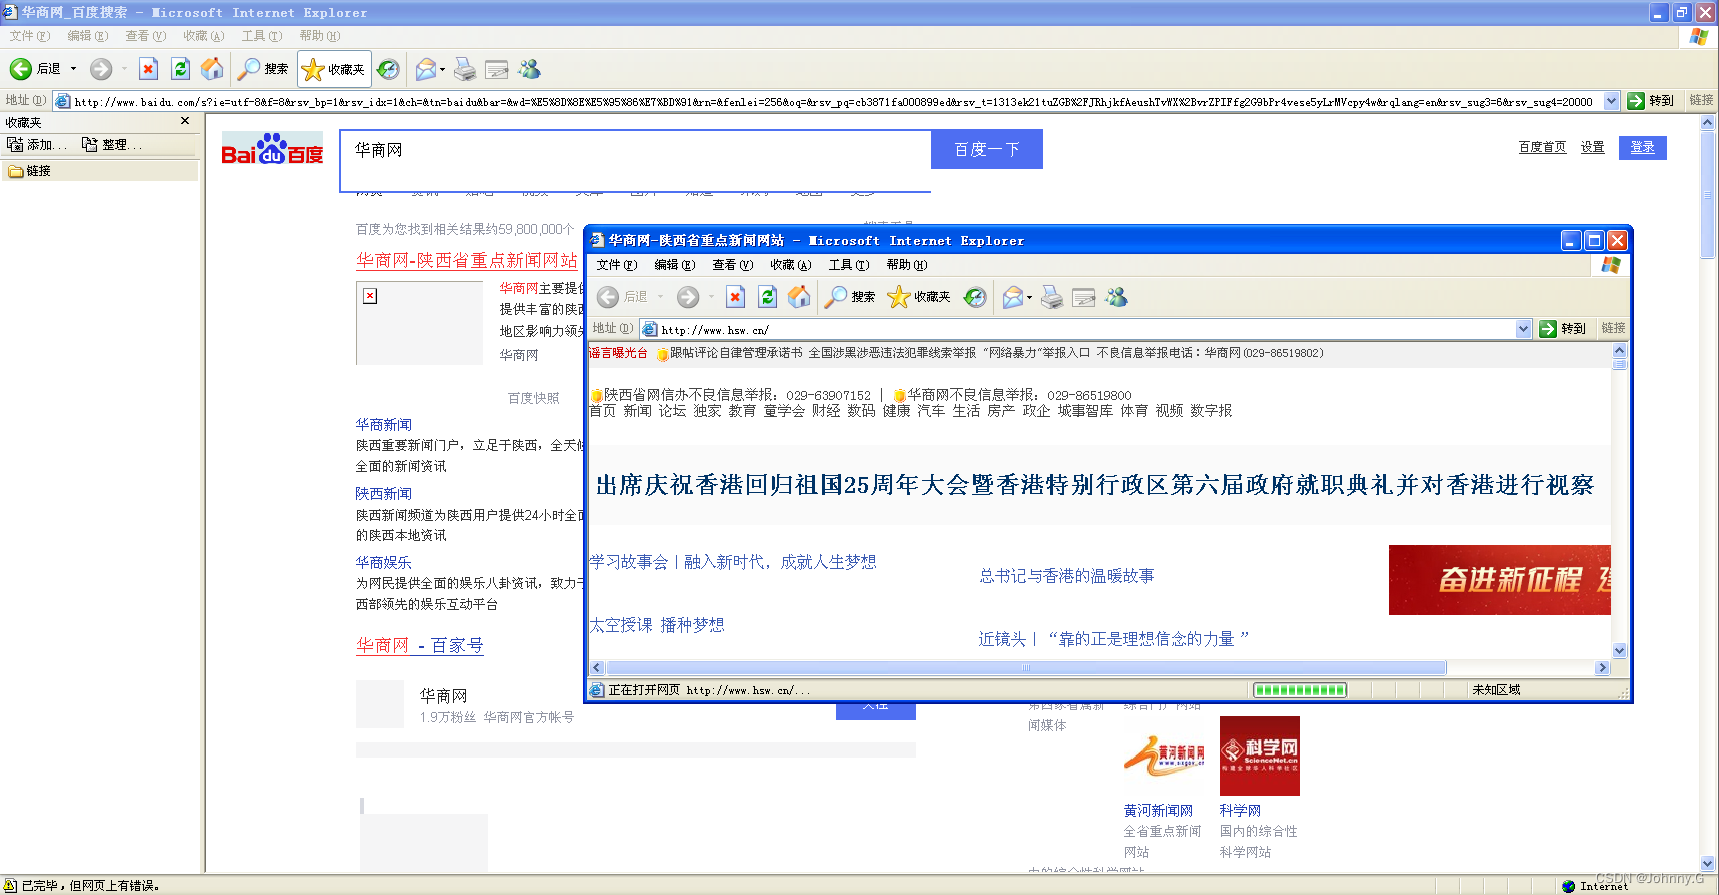Click Back button in front 华商网 window

[622, 297]
